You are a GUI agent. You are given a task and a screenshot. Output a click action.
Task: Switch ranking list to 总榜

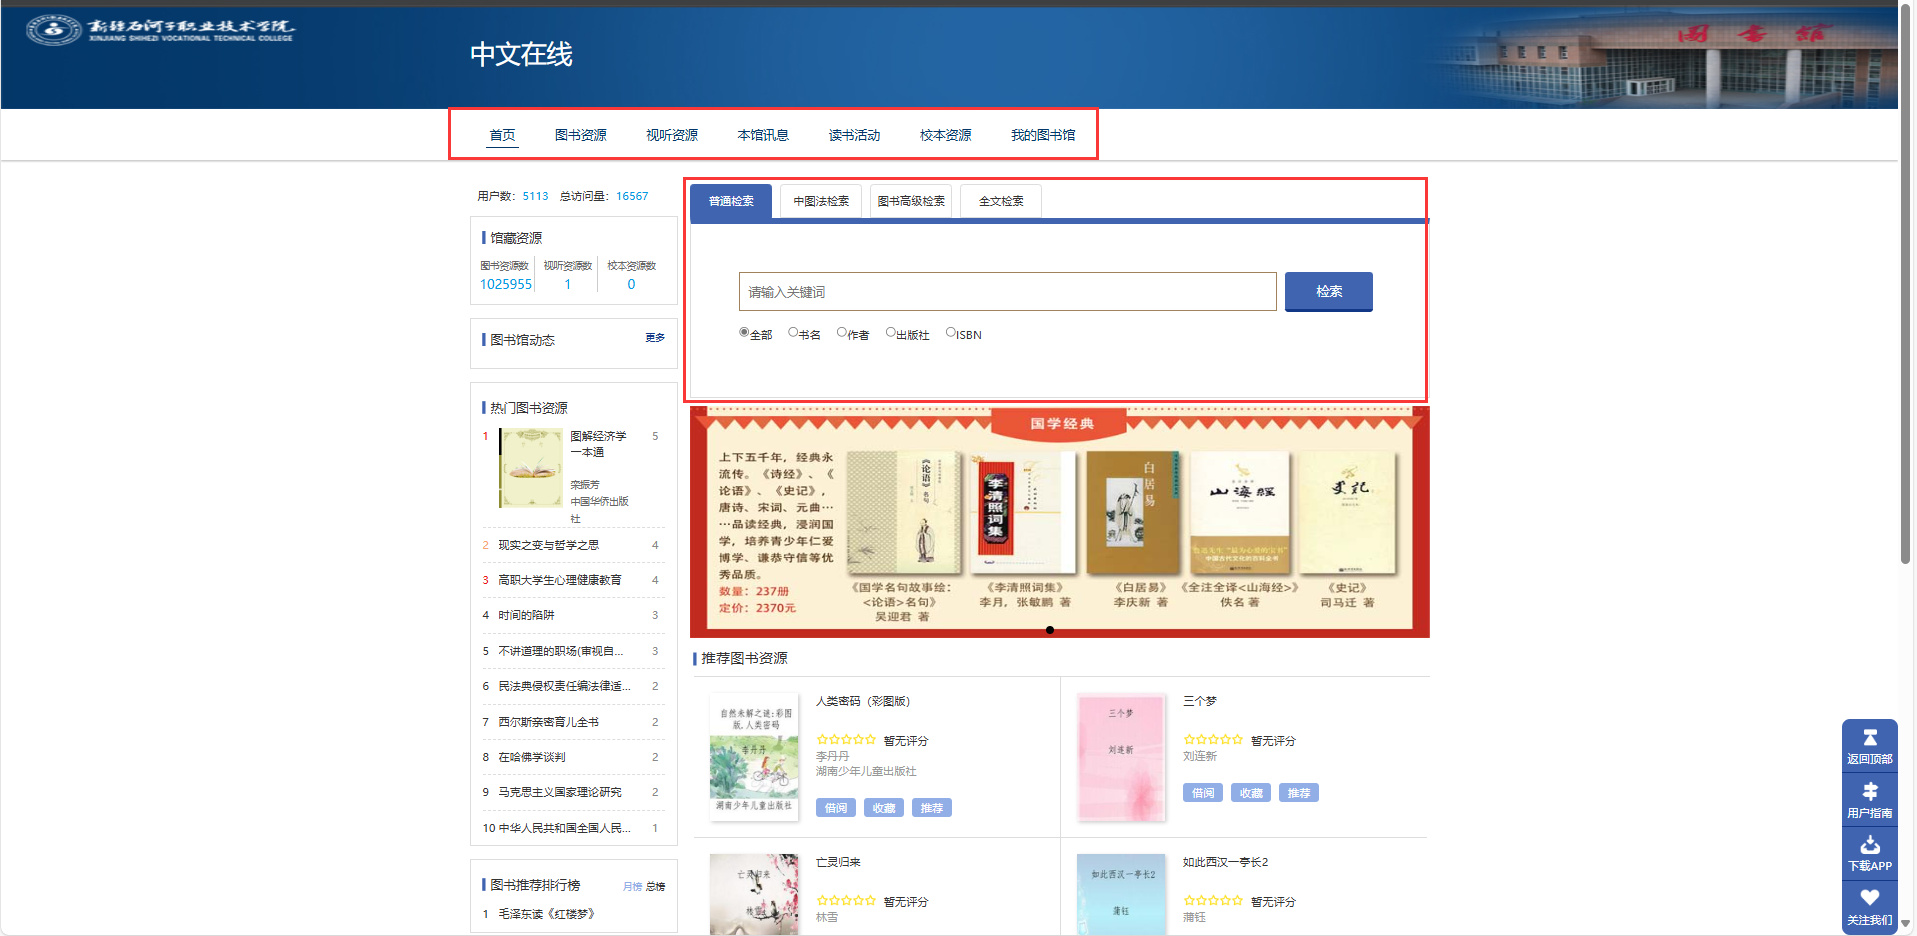[x=655, y=886]
